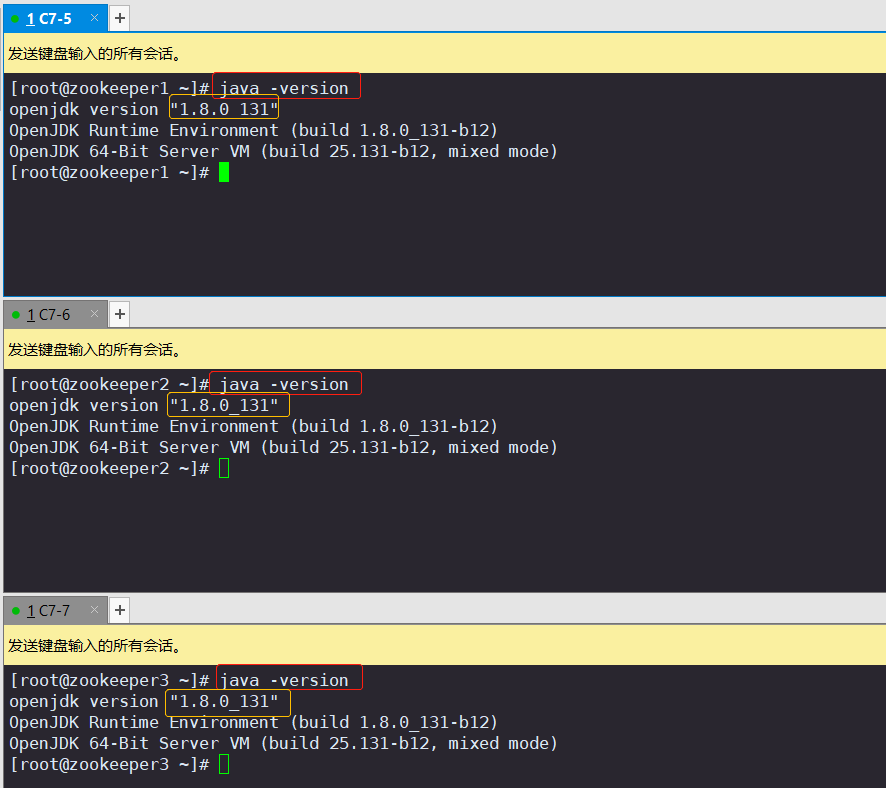Close the C7-6 session tab
The width and height of the screenshot is (886, 788).
click(x=94, y=314)
